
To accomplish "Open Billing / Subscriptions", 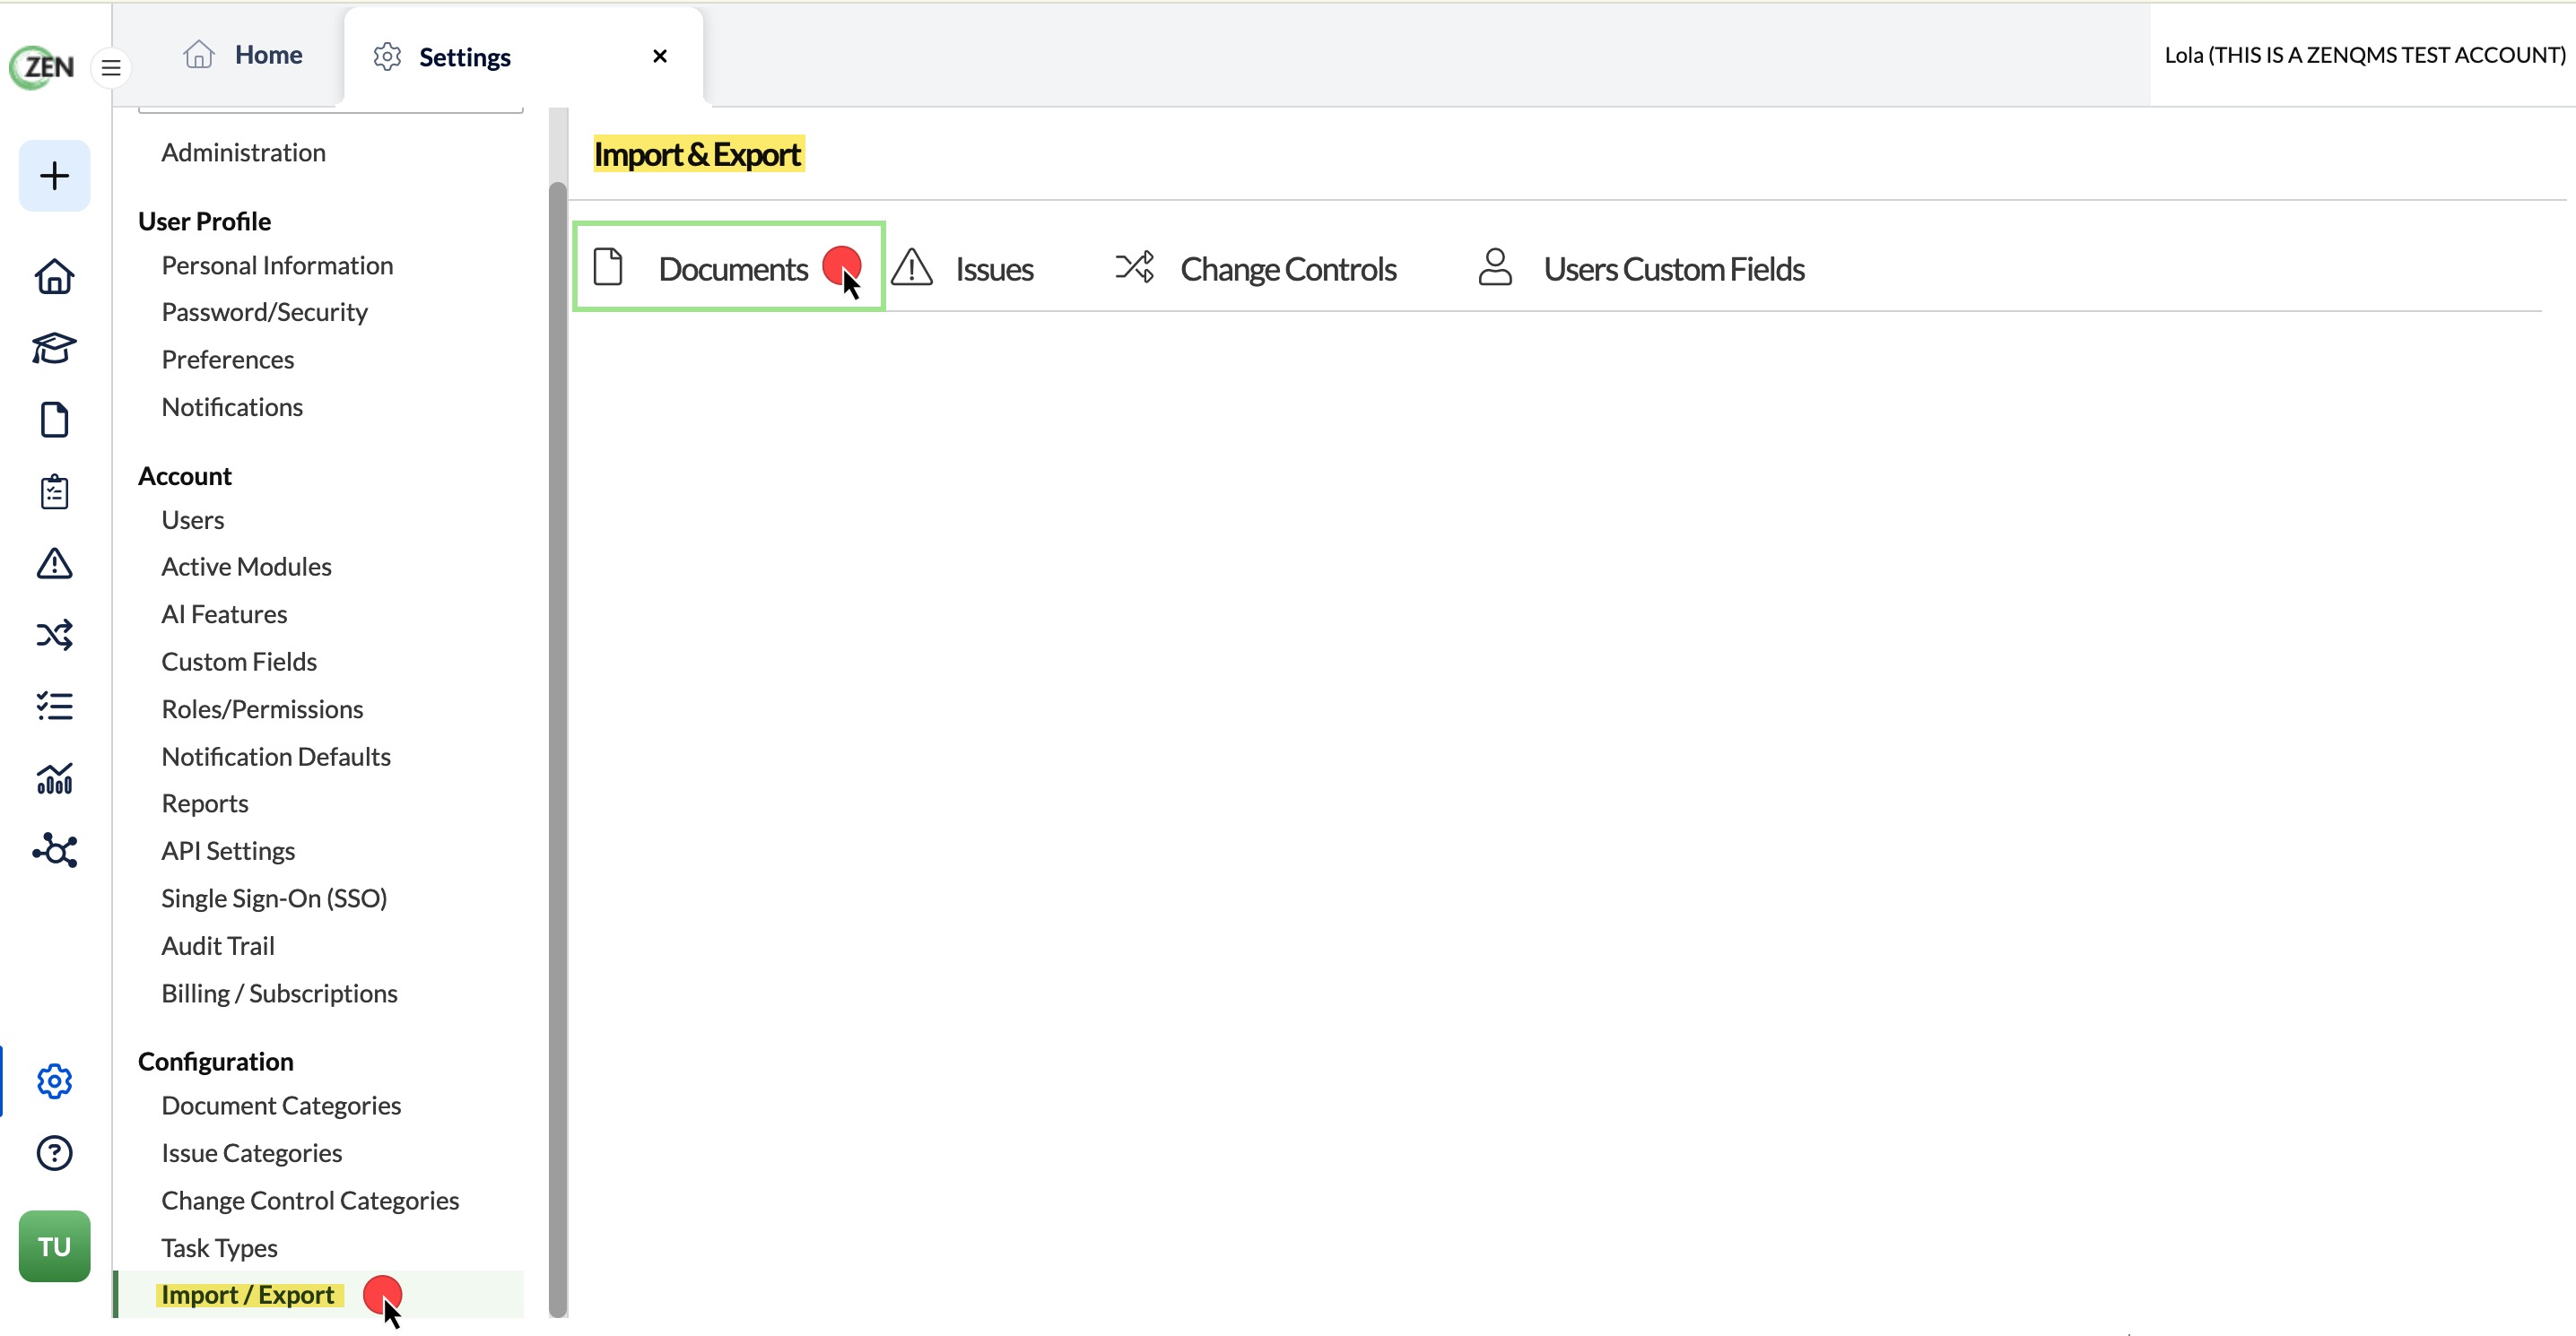I will (279, 993).
